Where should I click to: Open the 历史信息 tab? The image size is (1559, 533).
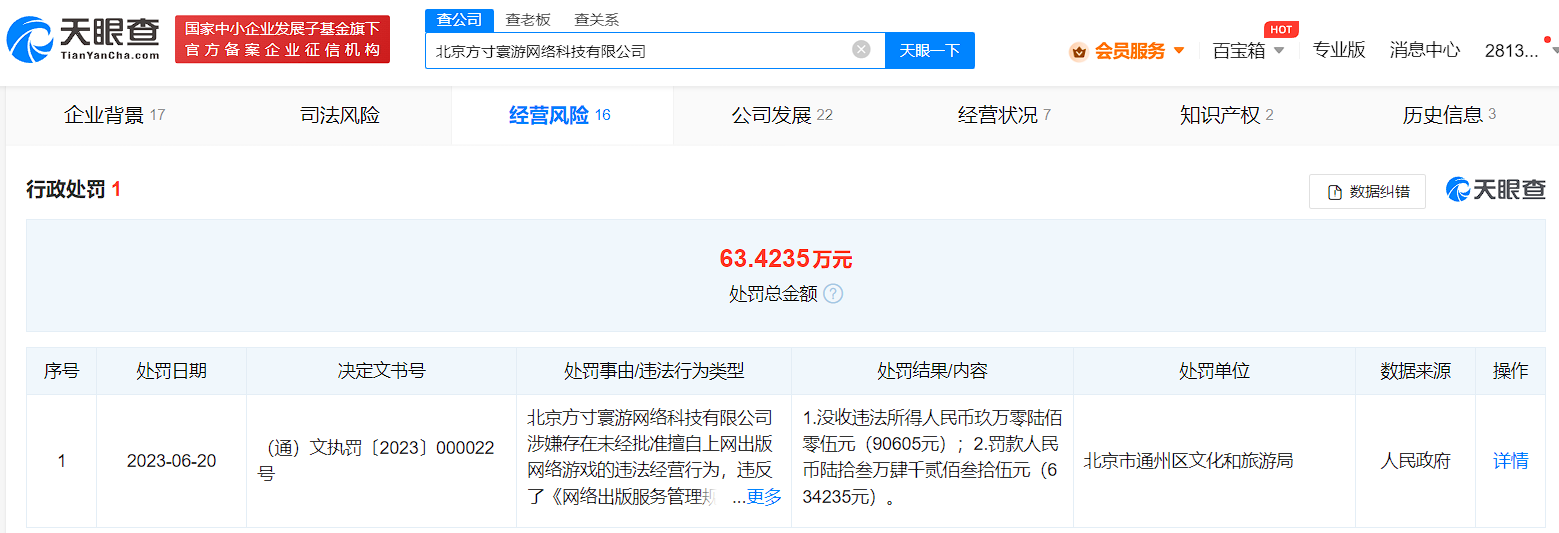tap(1449, 115)
